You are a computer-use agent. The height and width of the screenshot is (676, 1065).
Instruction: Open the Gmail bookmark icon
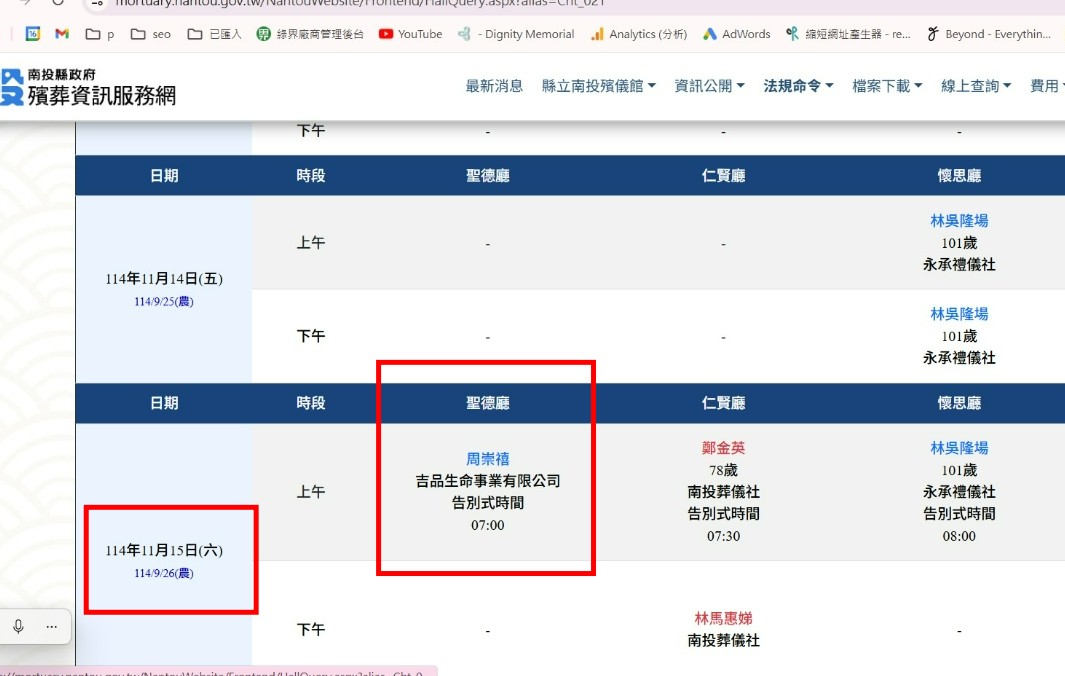[x=62, y=34]
